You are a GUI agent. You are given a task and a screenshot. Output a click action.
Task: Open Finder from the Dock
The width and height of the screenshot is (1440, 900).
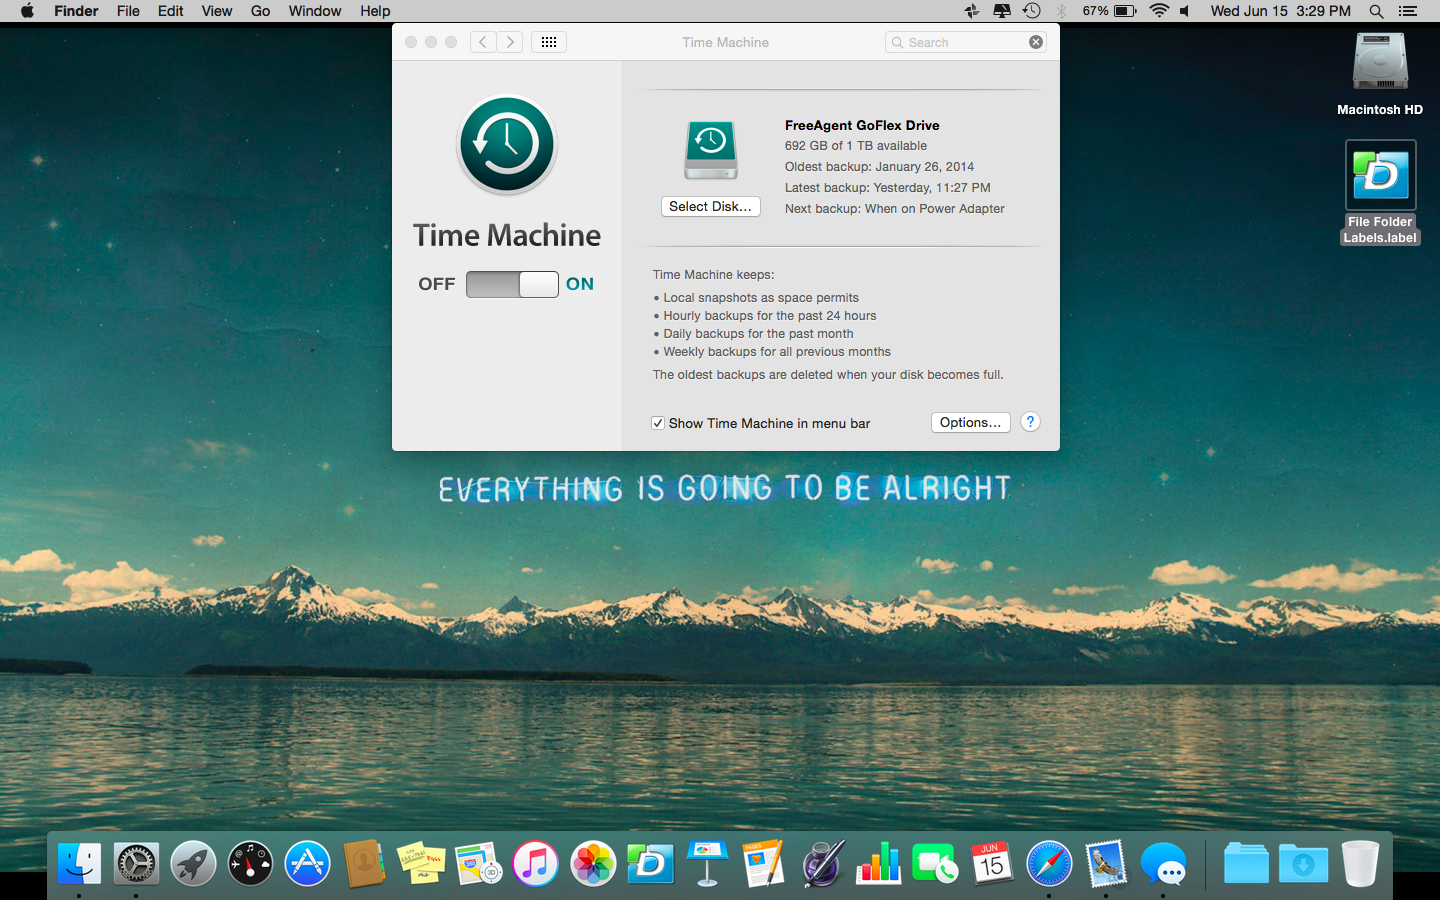[79, 862]
